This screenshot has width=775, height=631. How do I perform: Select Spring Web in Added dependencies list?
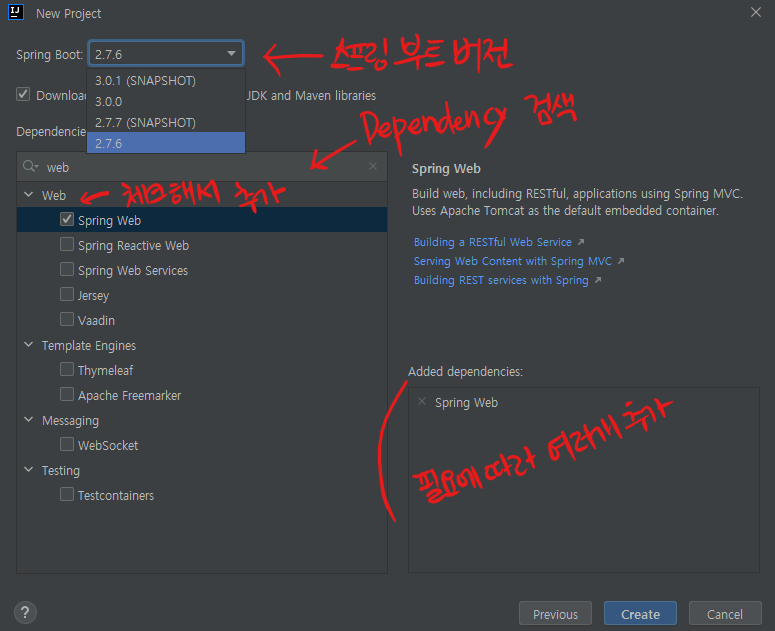tap(466, 403)
